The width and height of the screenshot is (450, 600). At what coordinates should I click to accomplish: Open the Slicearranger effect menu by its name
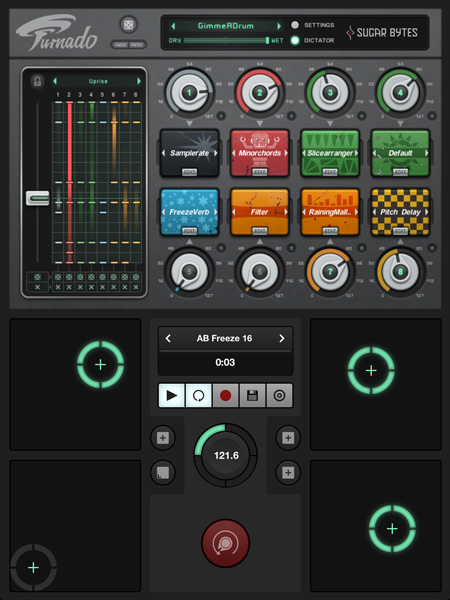tap(330, 153)
